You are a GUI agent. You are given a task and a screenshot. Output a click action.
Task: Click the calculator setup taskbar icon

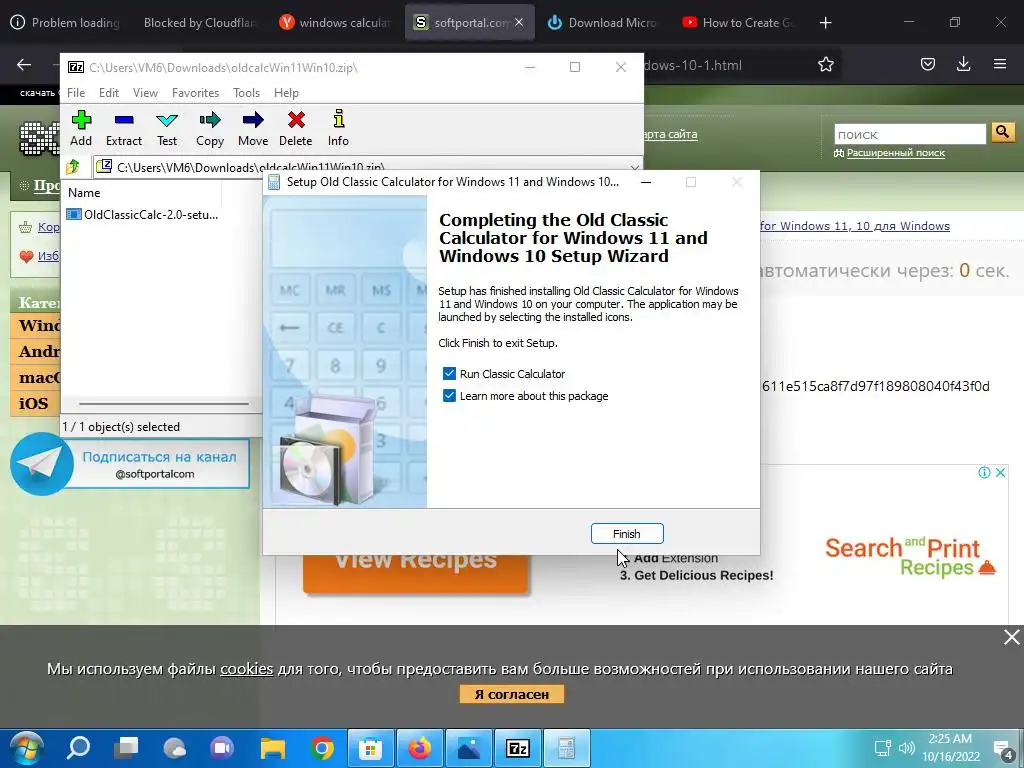pos(567,748)
